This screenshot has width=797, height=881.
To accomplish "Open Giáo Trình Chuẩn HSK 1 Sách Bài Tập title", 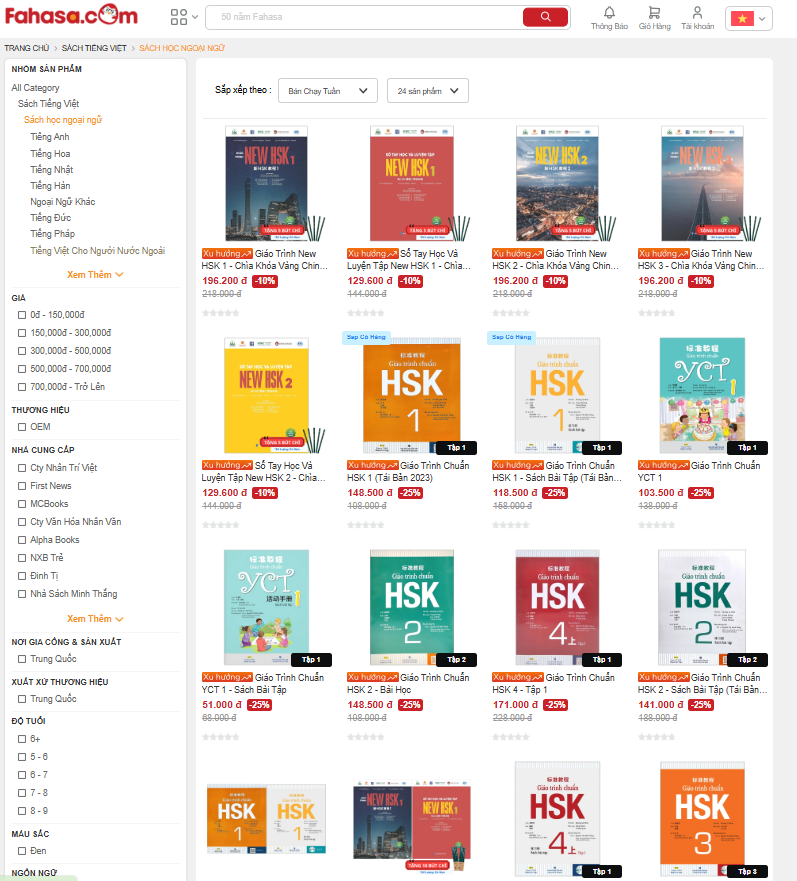I will [556, 471].
